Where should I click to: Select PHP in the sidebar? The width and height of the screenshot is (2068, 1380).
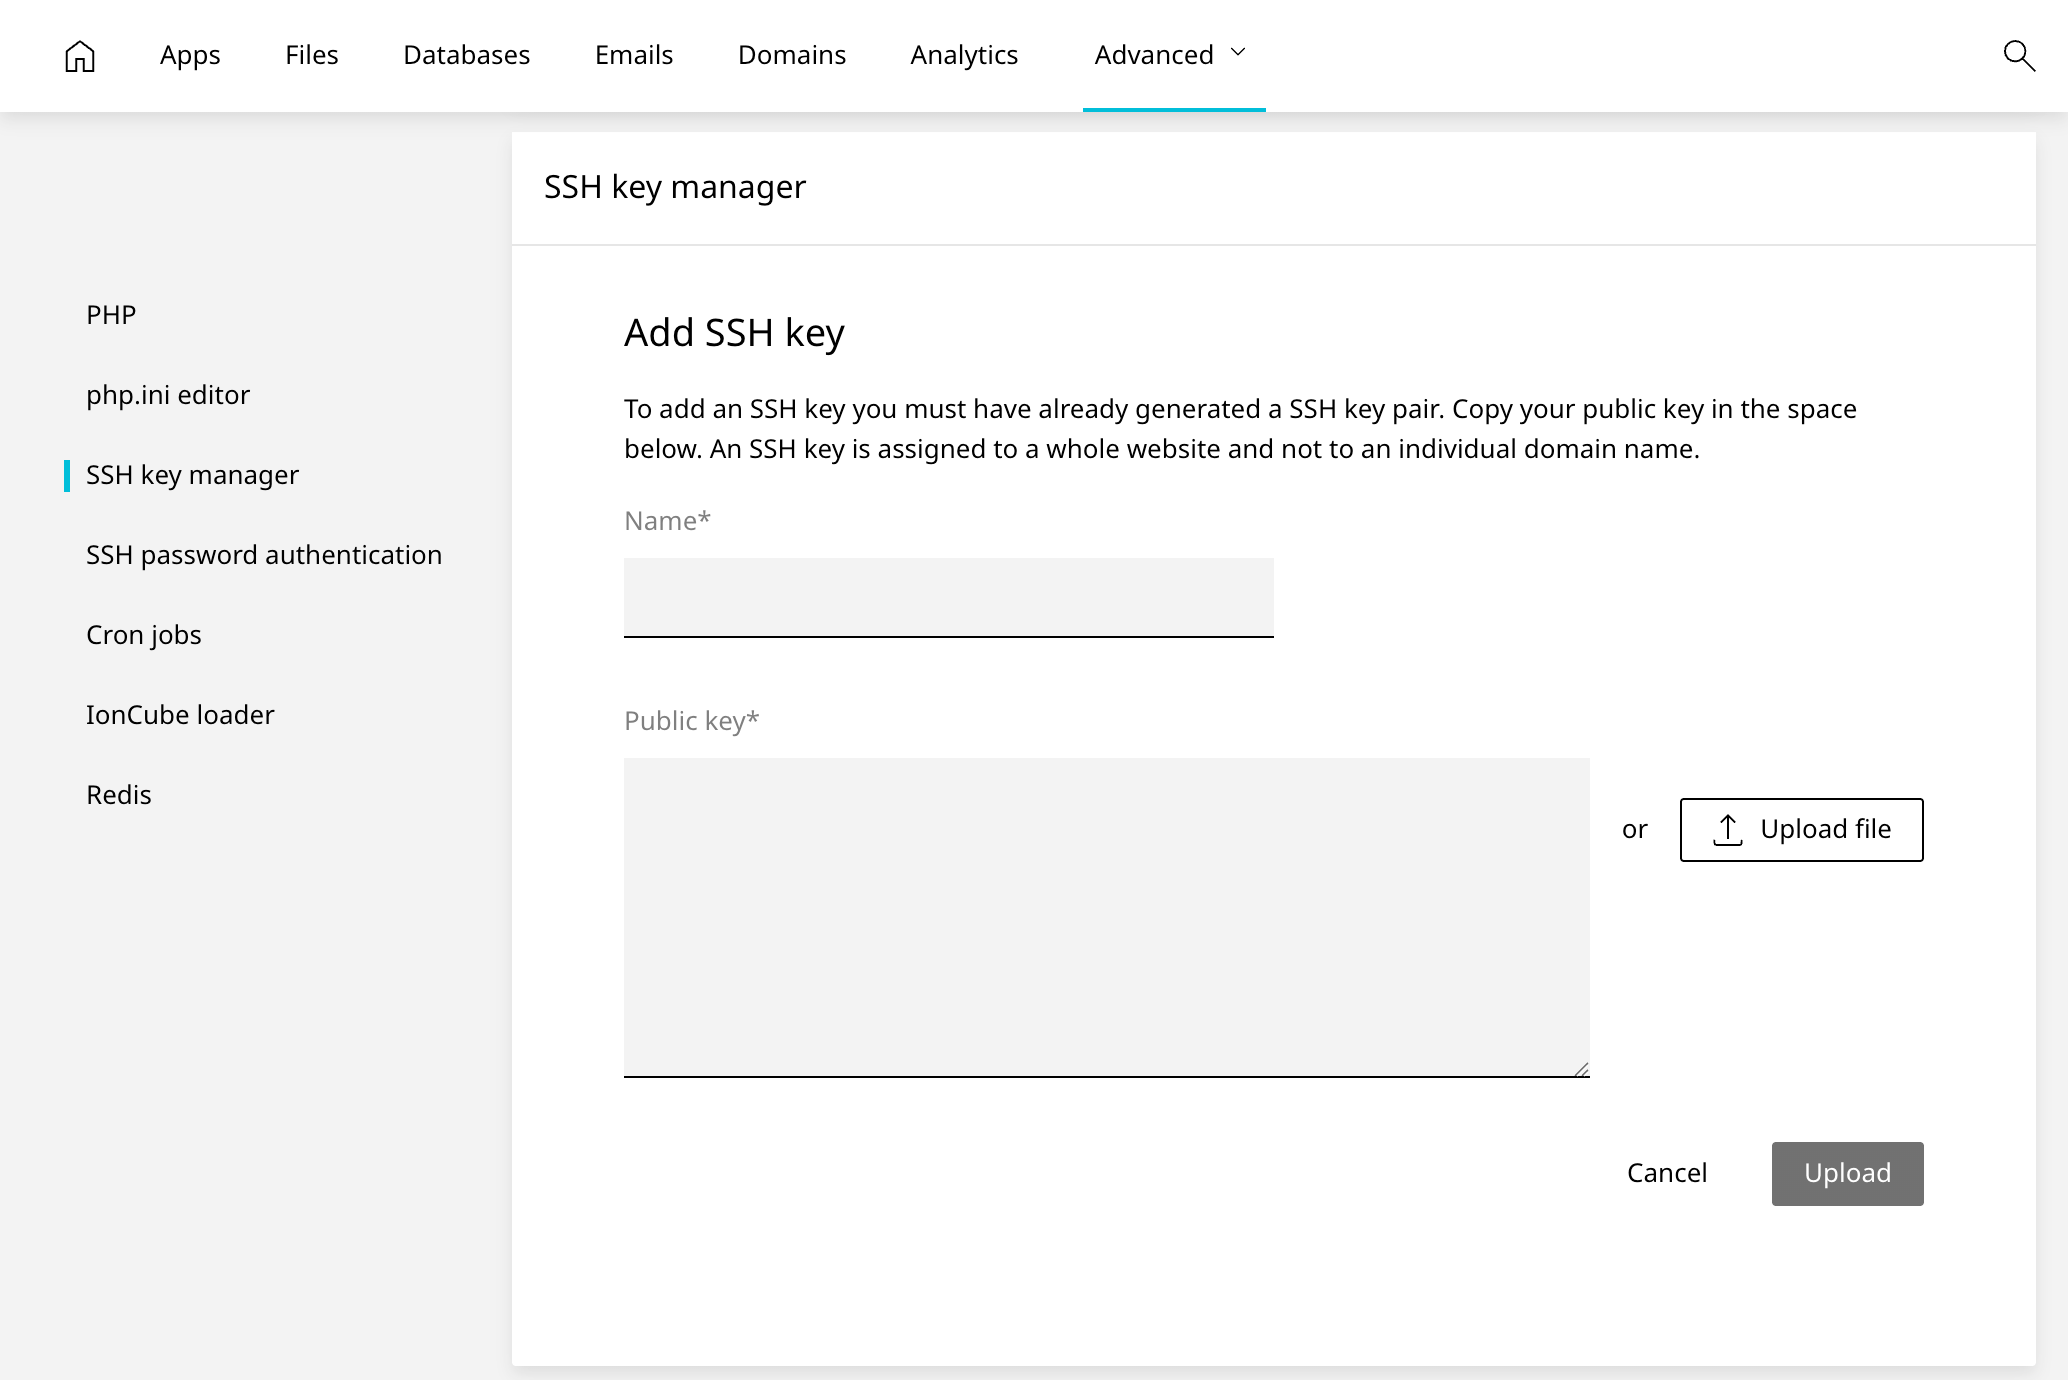(111, 315)
